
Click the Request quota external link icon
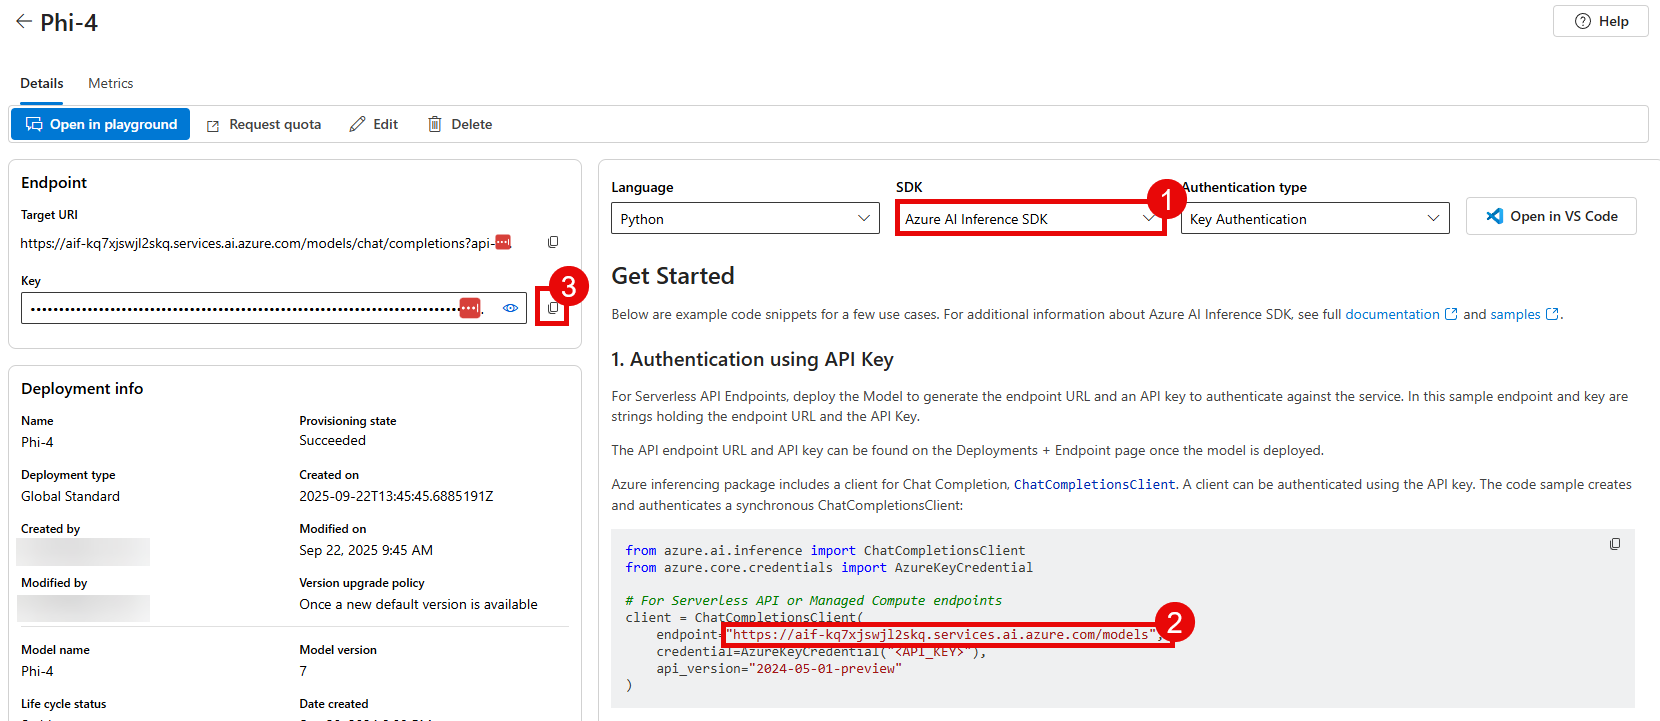213,125
